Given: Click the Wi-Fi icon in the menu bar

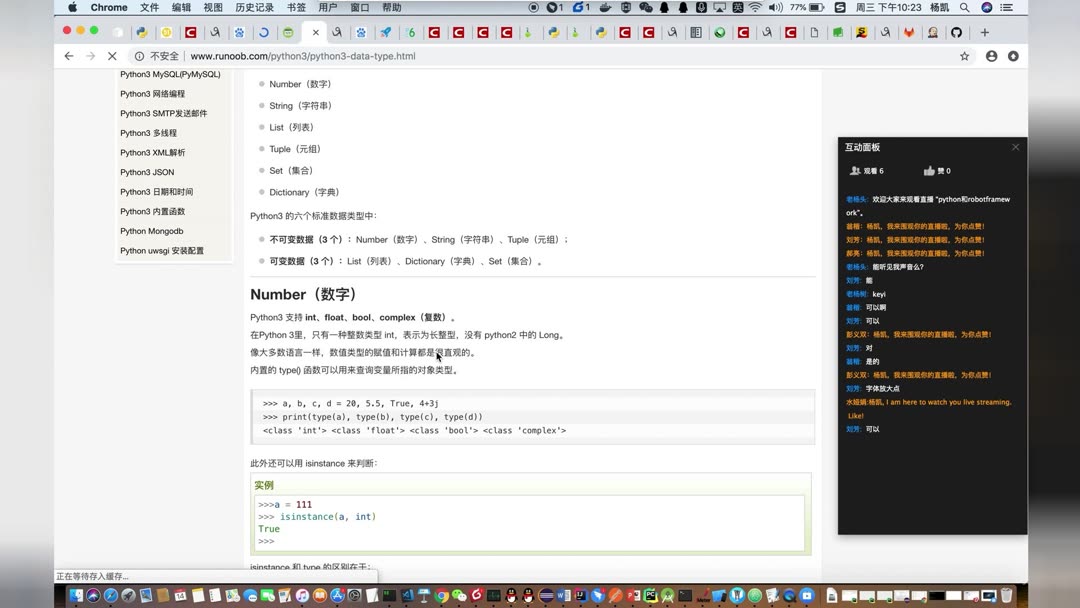Looking at the screenshot, I should click(x=757, y=8).
